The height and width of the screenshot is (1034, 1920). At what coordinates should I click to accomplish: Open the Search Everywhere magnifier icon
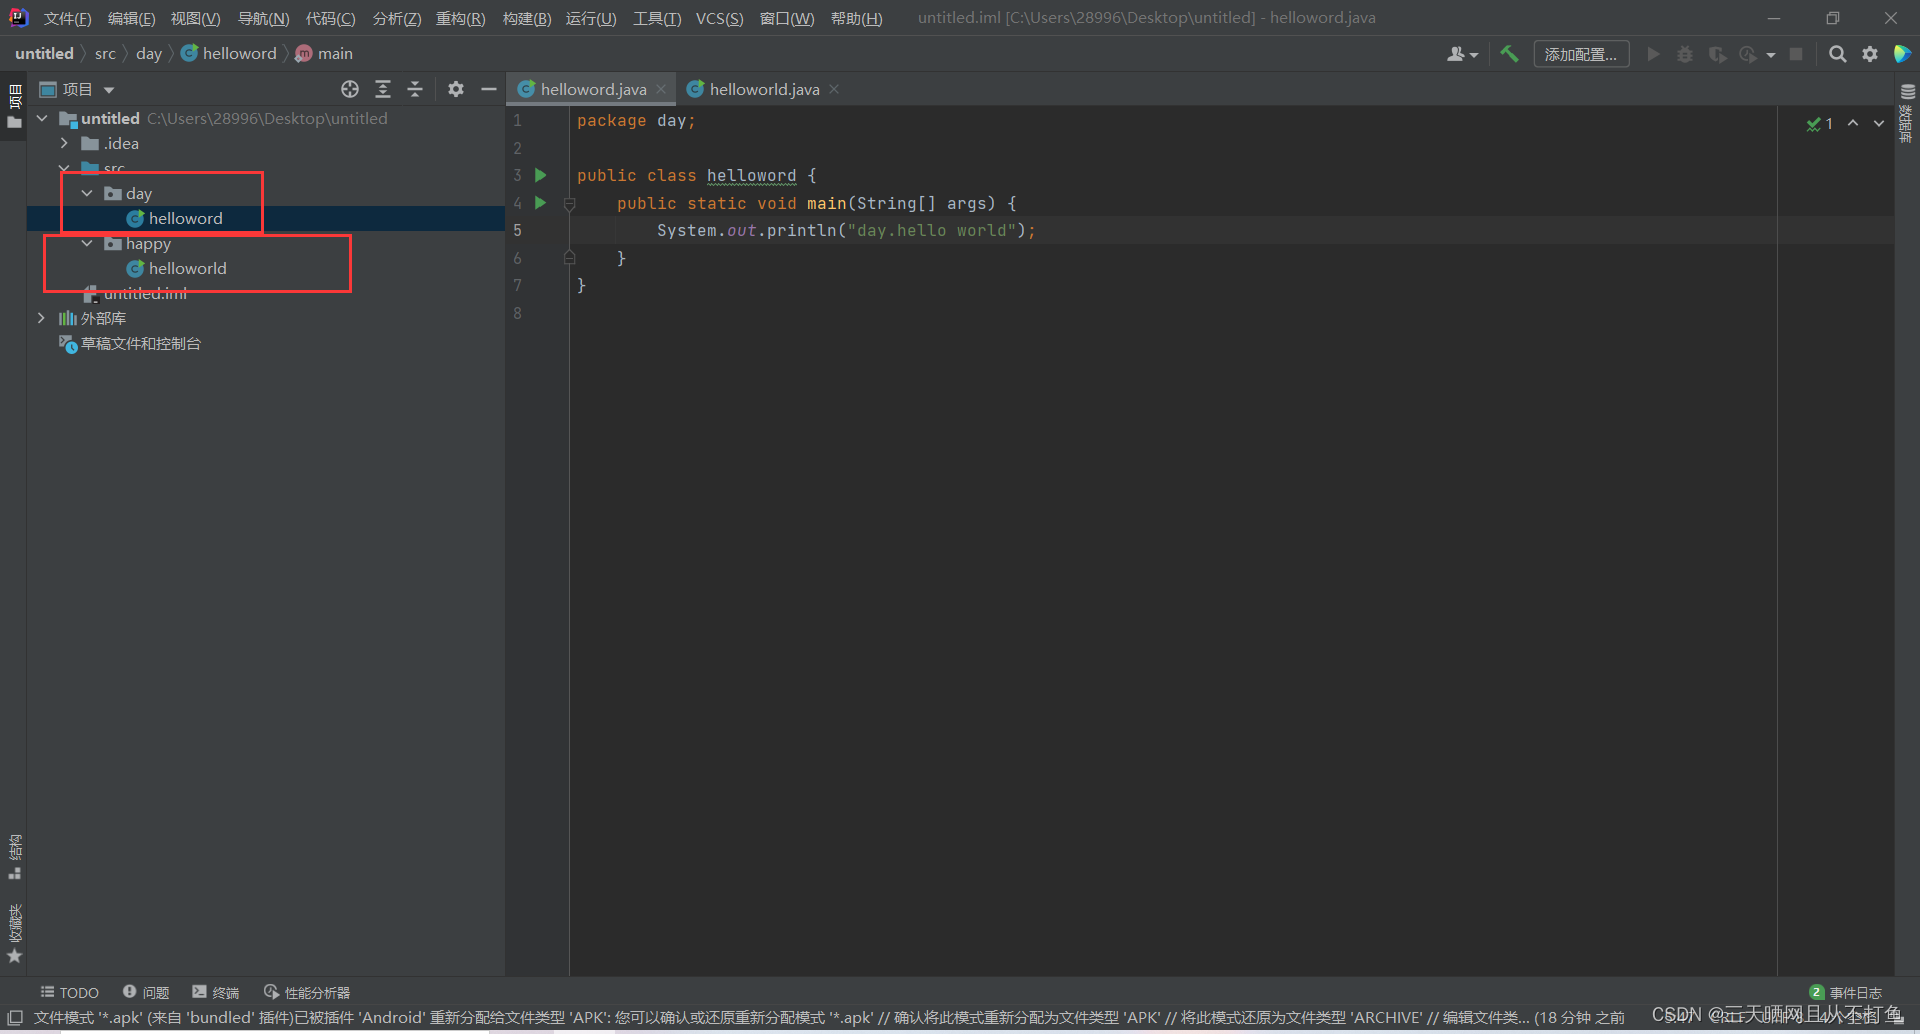(x=1837, y=54)
